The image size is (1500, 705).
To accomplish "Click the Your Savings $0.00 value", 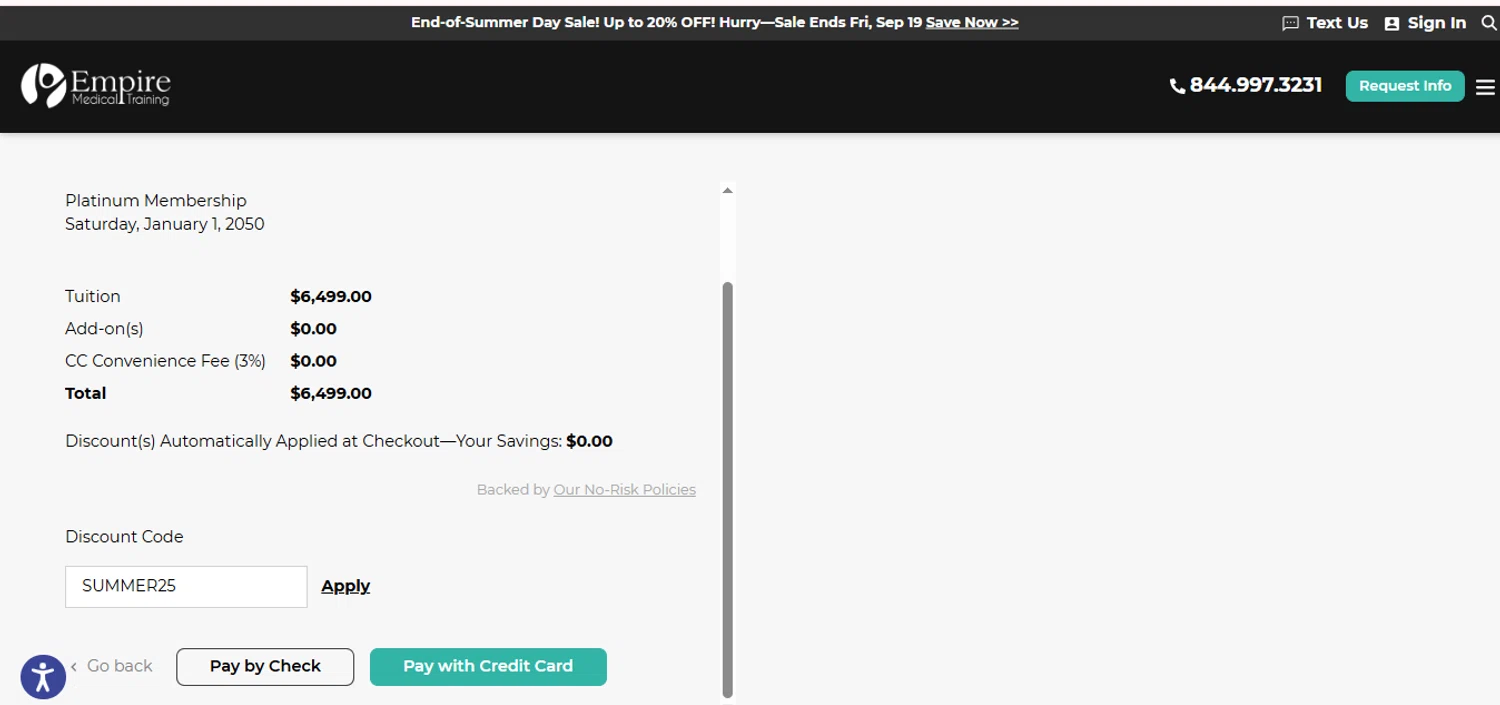I will [x=589, y=442].
